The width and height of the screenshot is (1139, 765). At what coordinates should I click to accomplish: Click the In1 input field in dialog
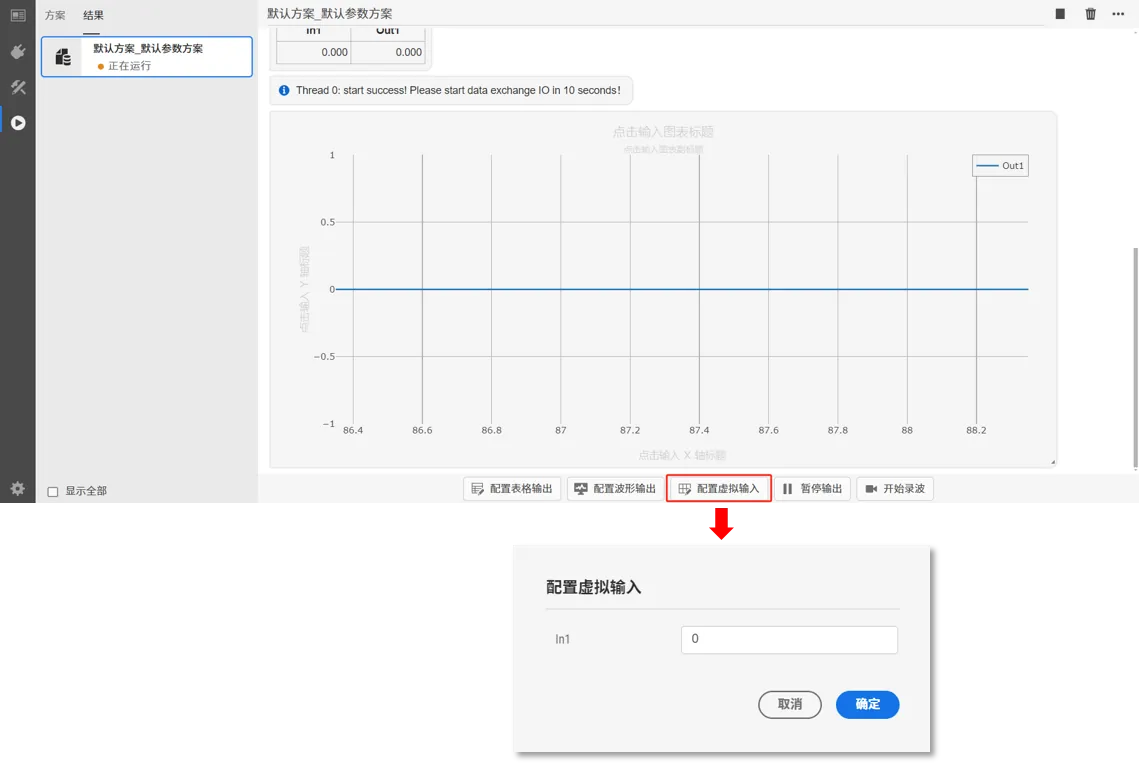(789, 639)
